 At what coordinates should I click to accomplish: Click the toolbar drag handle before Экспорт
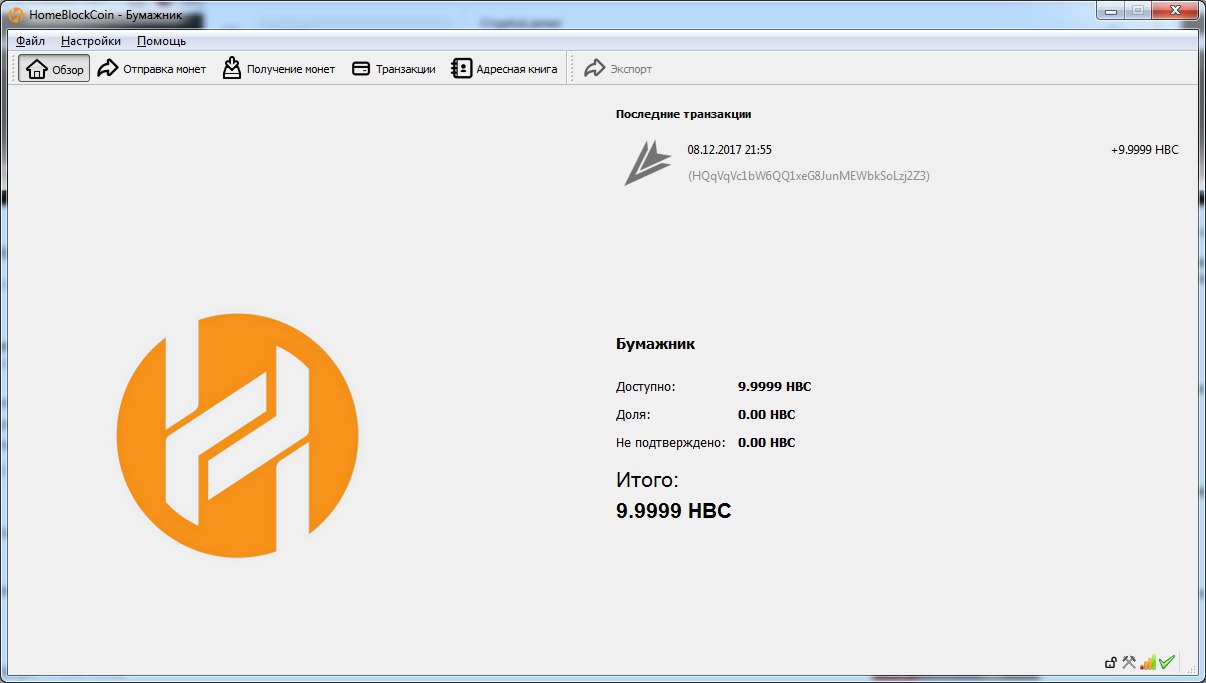click(x=574, y=69)
